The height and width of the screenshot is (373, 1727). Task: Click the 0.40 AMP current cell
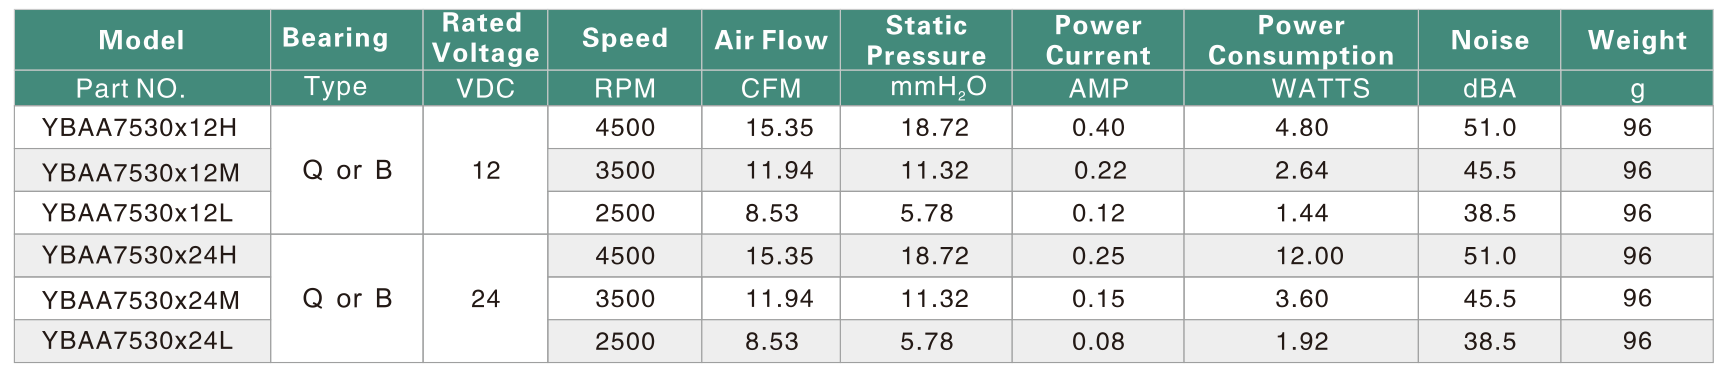click(x=1098, y=128)
